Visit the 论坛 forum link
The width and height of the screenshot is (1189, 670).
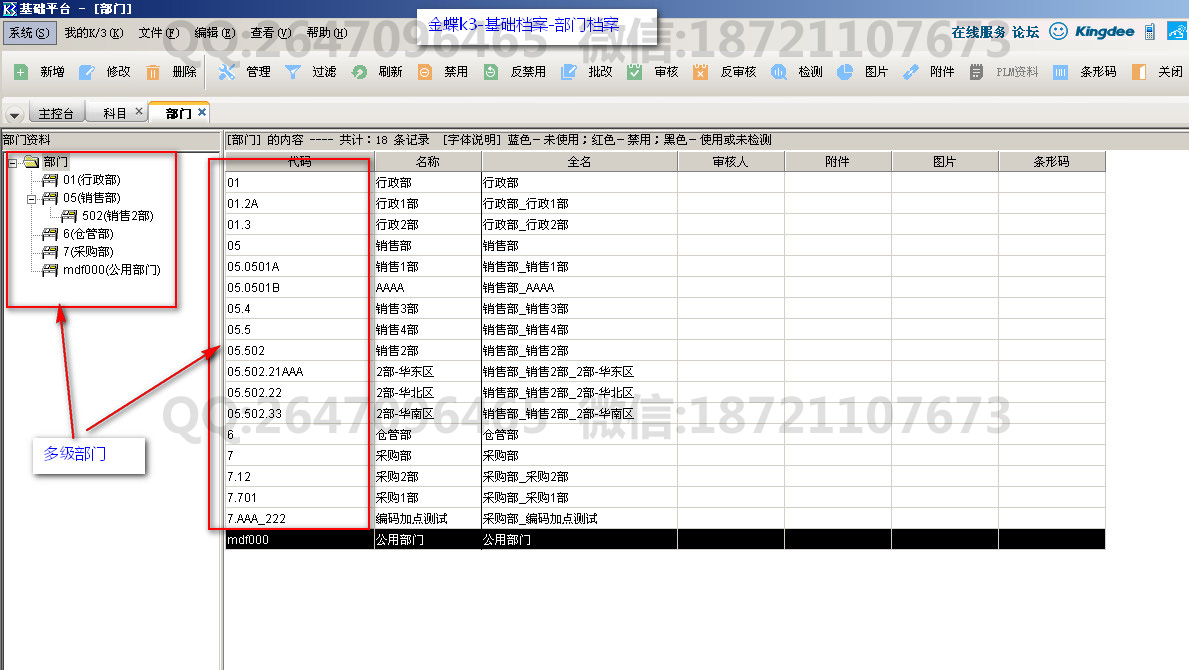(x=1025, y=32)
